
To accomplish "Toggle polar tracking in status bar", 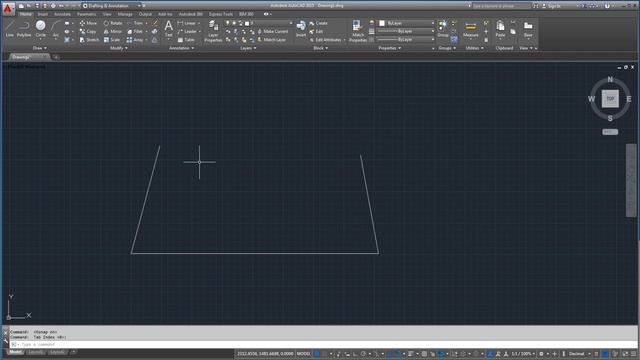I will point(363,354).
